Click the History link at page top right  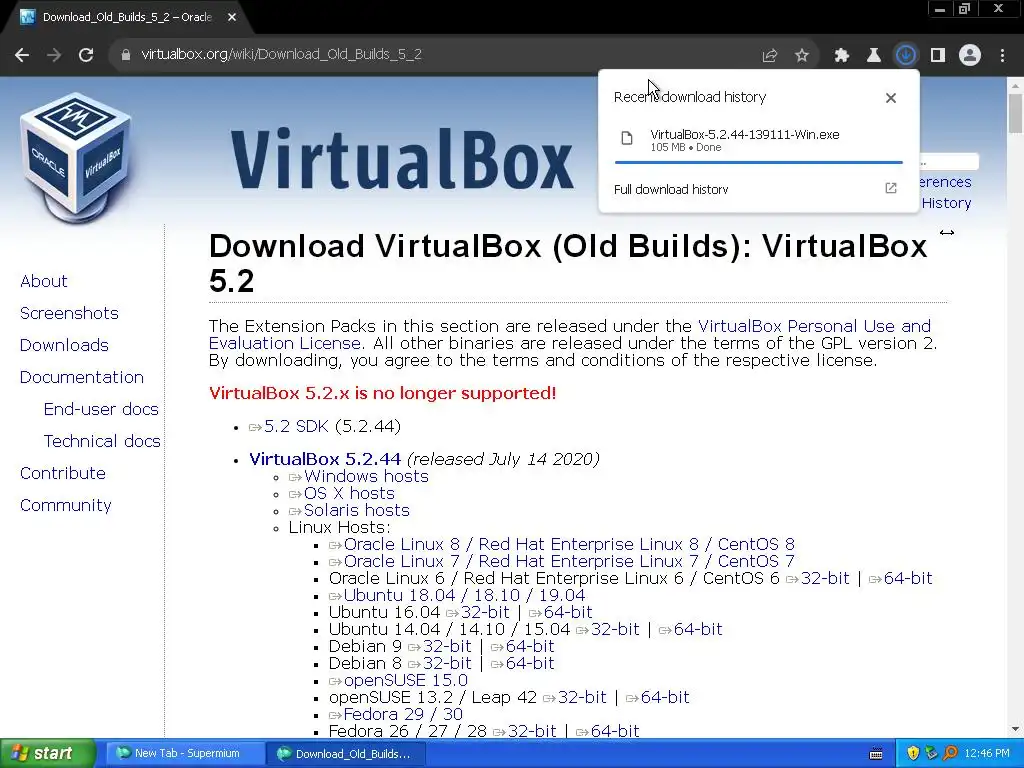[946, 203]
